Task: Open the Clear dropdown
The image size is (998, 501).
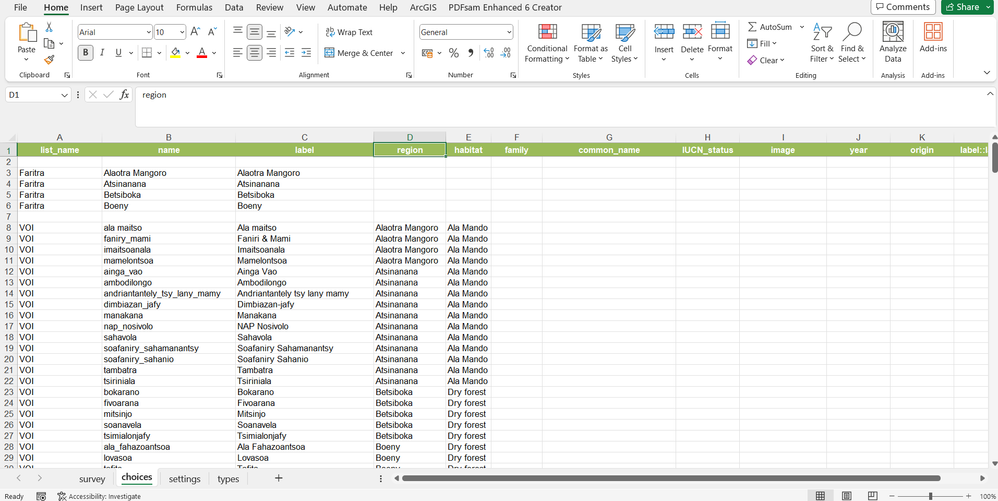Action: (766, 60)
